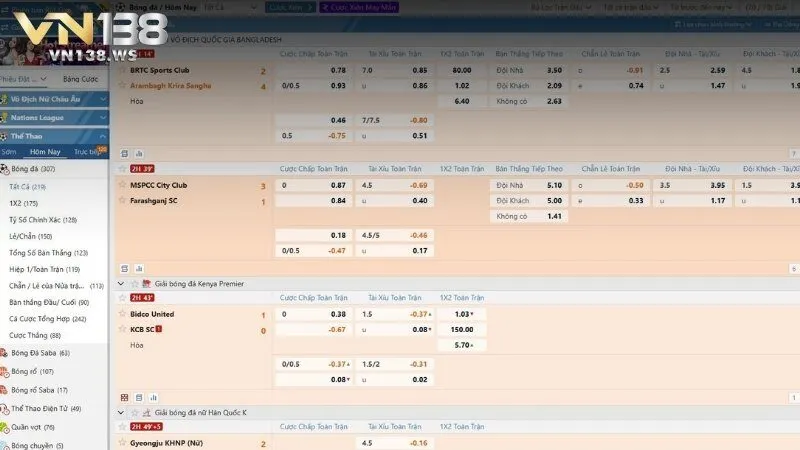Click the Kenya Premier league flag icon
The width and height of the screenshot is (800, 450).
[x=146, y=284]
